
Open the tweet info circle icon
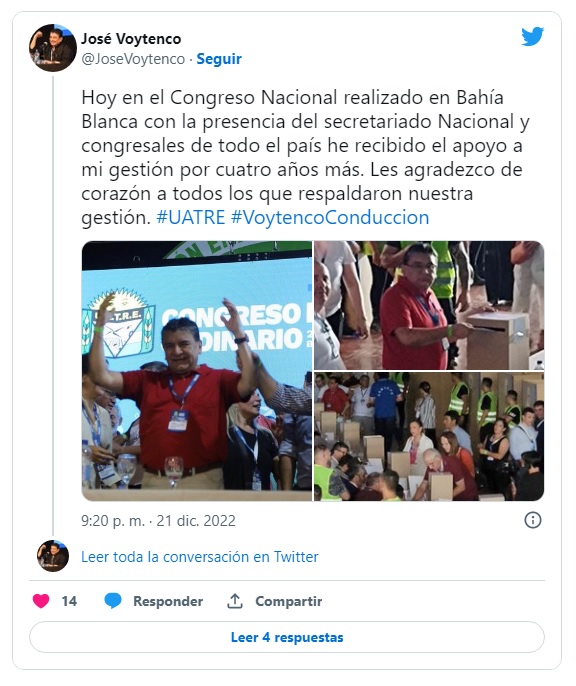533,520
